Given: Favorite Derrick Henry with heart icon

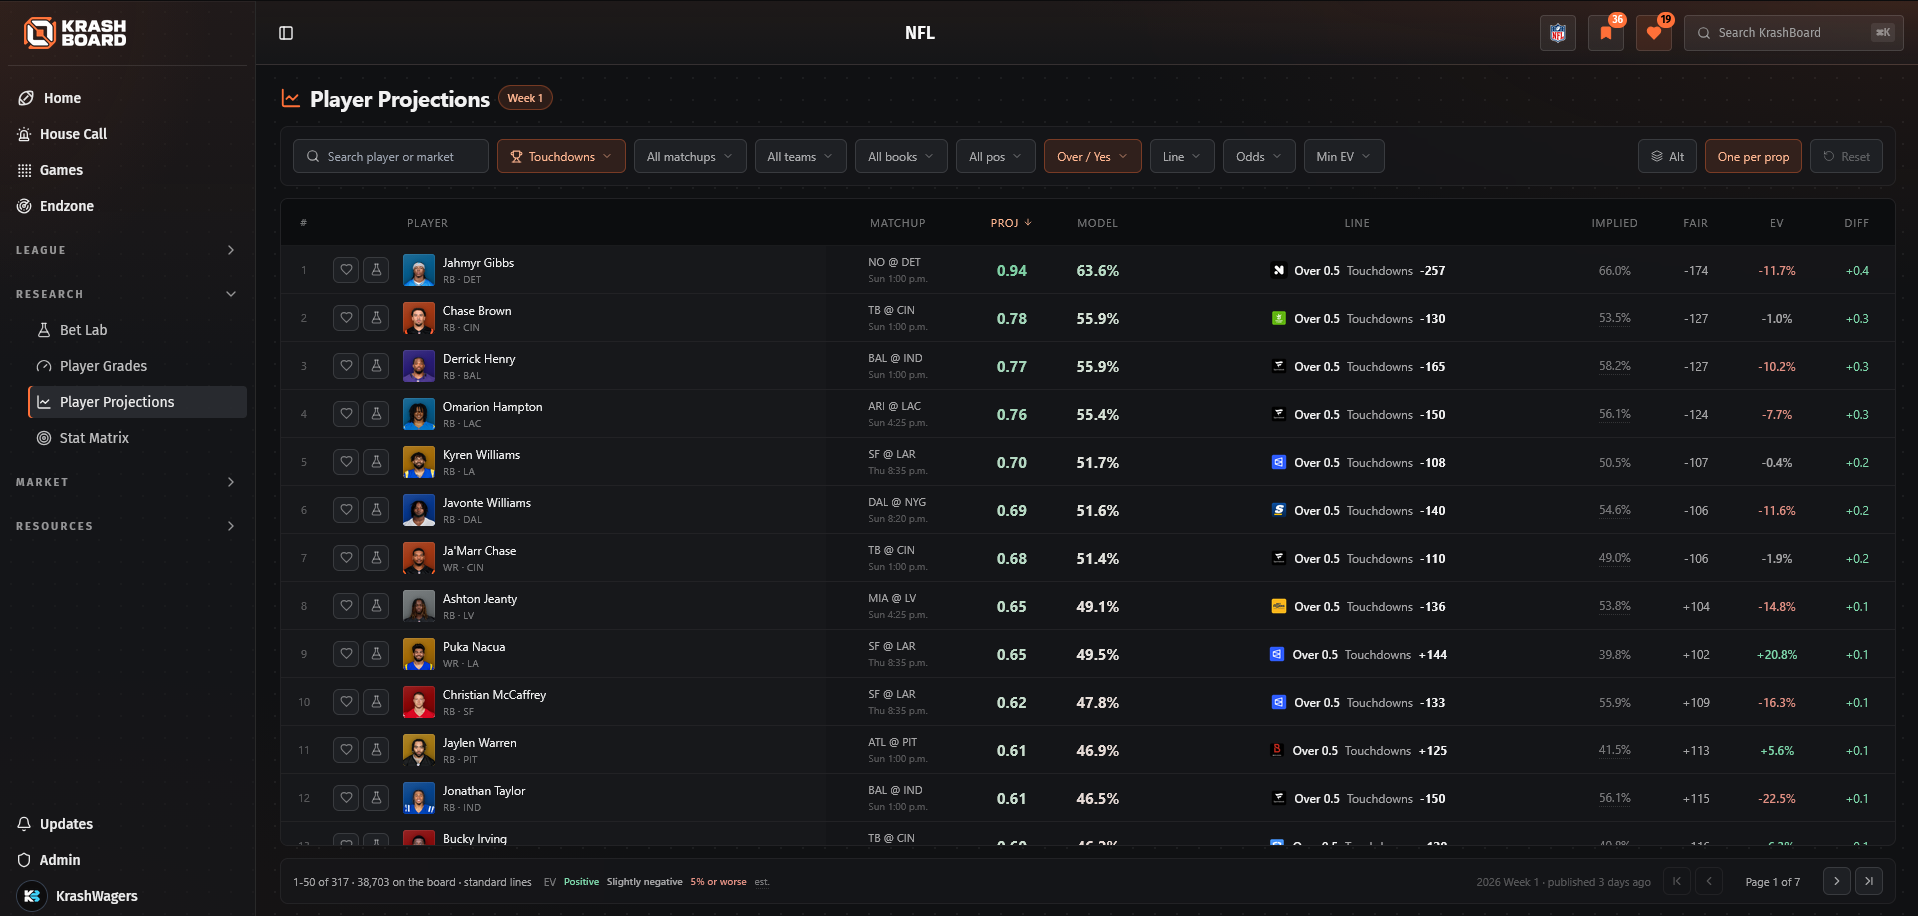Looking at the screenshot, I should [x=346, y=365].
